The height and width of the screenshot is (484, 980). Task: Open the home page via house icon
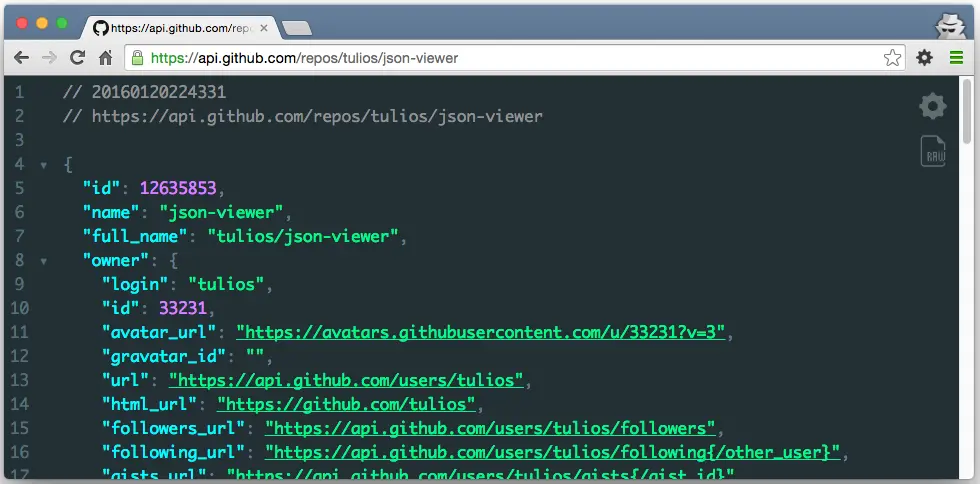[106, 58]
